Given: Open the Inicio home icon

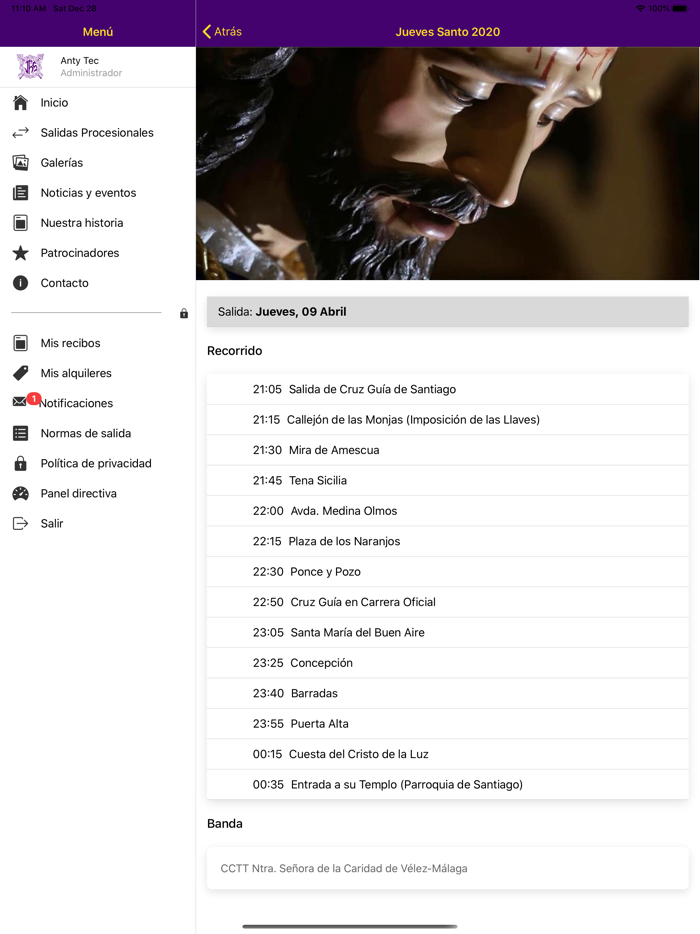Looking at the screenshot, I should pyautogui.click(x=20, y=102).
